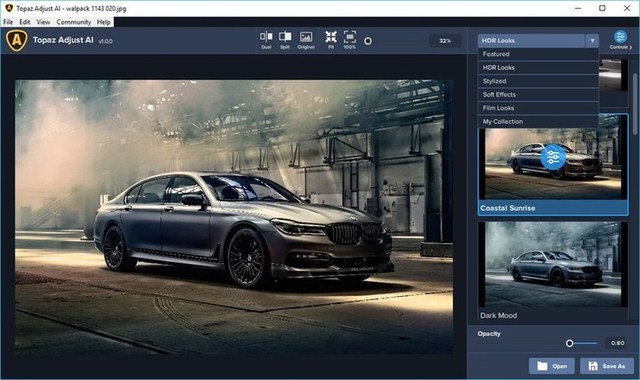This screenshot has height=380, width=640.
Task: Switch to Split view mode
Action: [285, 40]
